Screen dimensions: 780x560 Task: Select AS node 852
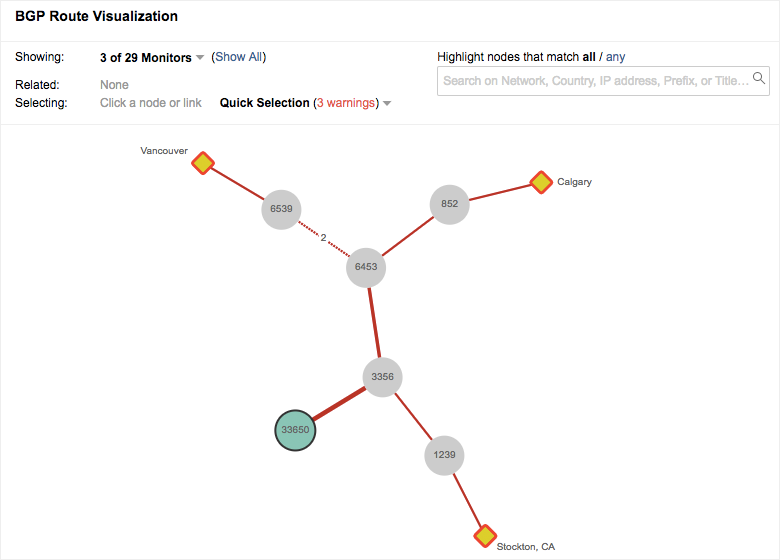tap(449, 204)
